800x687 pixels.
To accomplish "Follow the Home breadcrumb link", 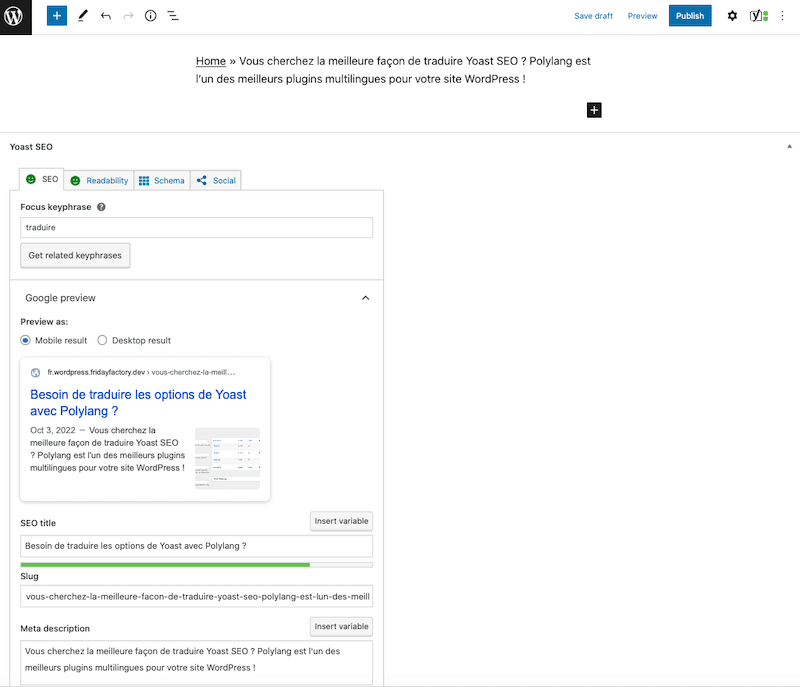I will point(211,61).
